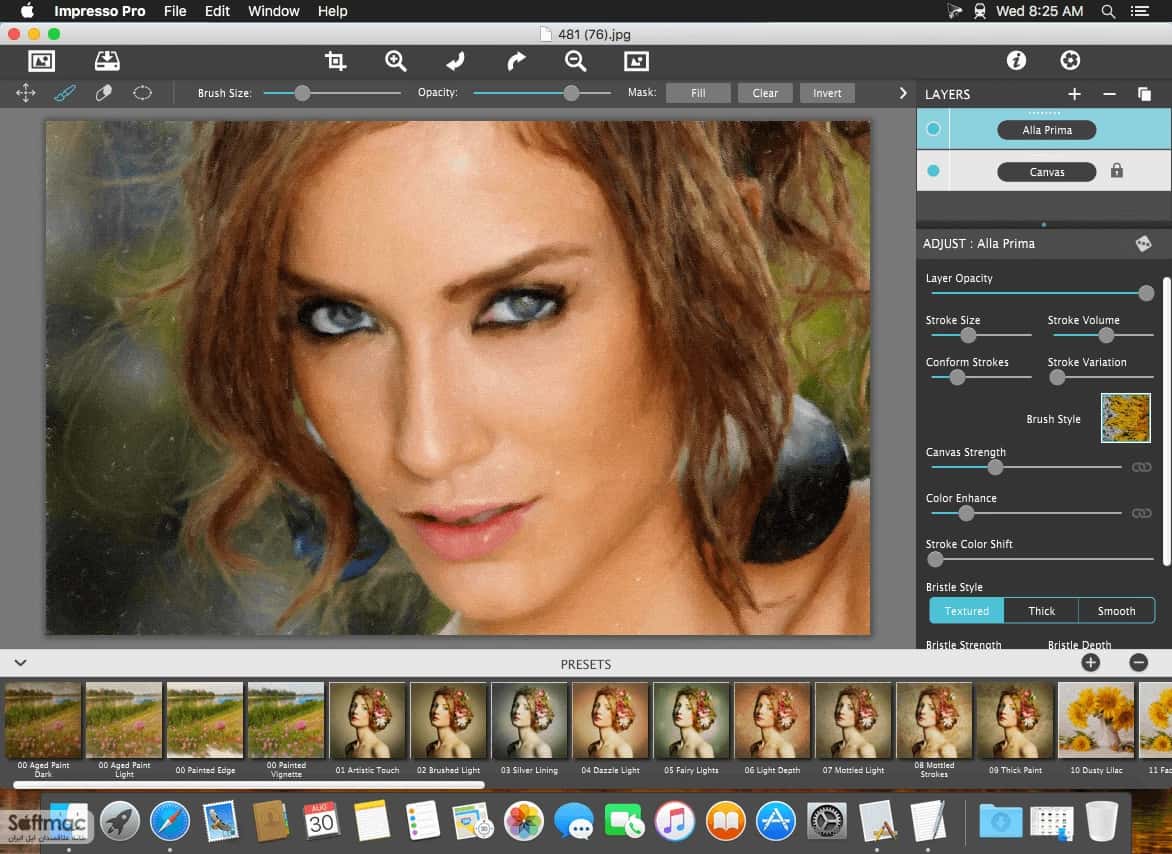Open the Brush Style picker

[1125, 418]
